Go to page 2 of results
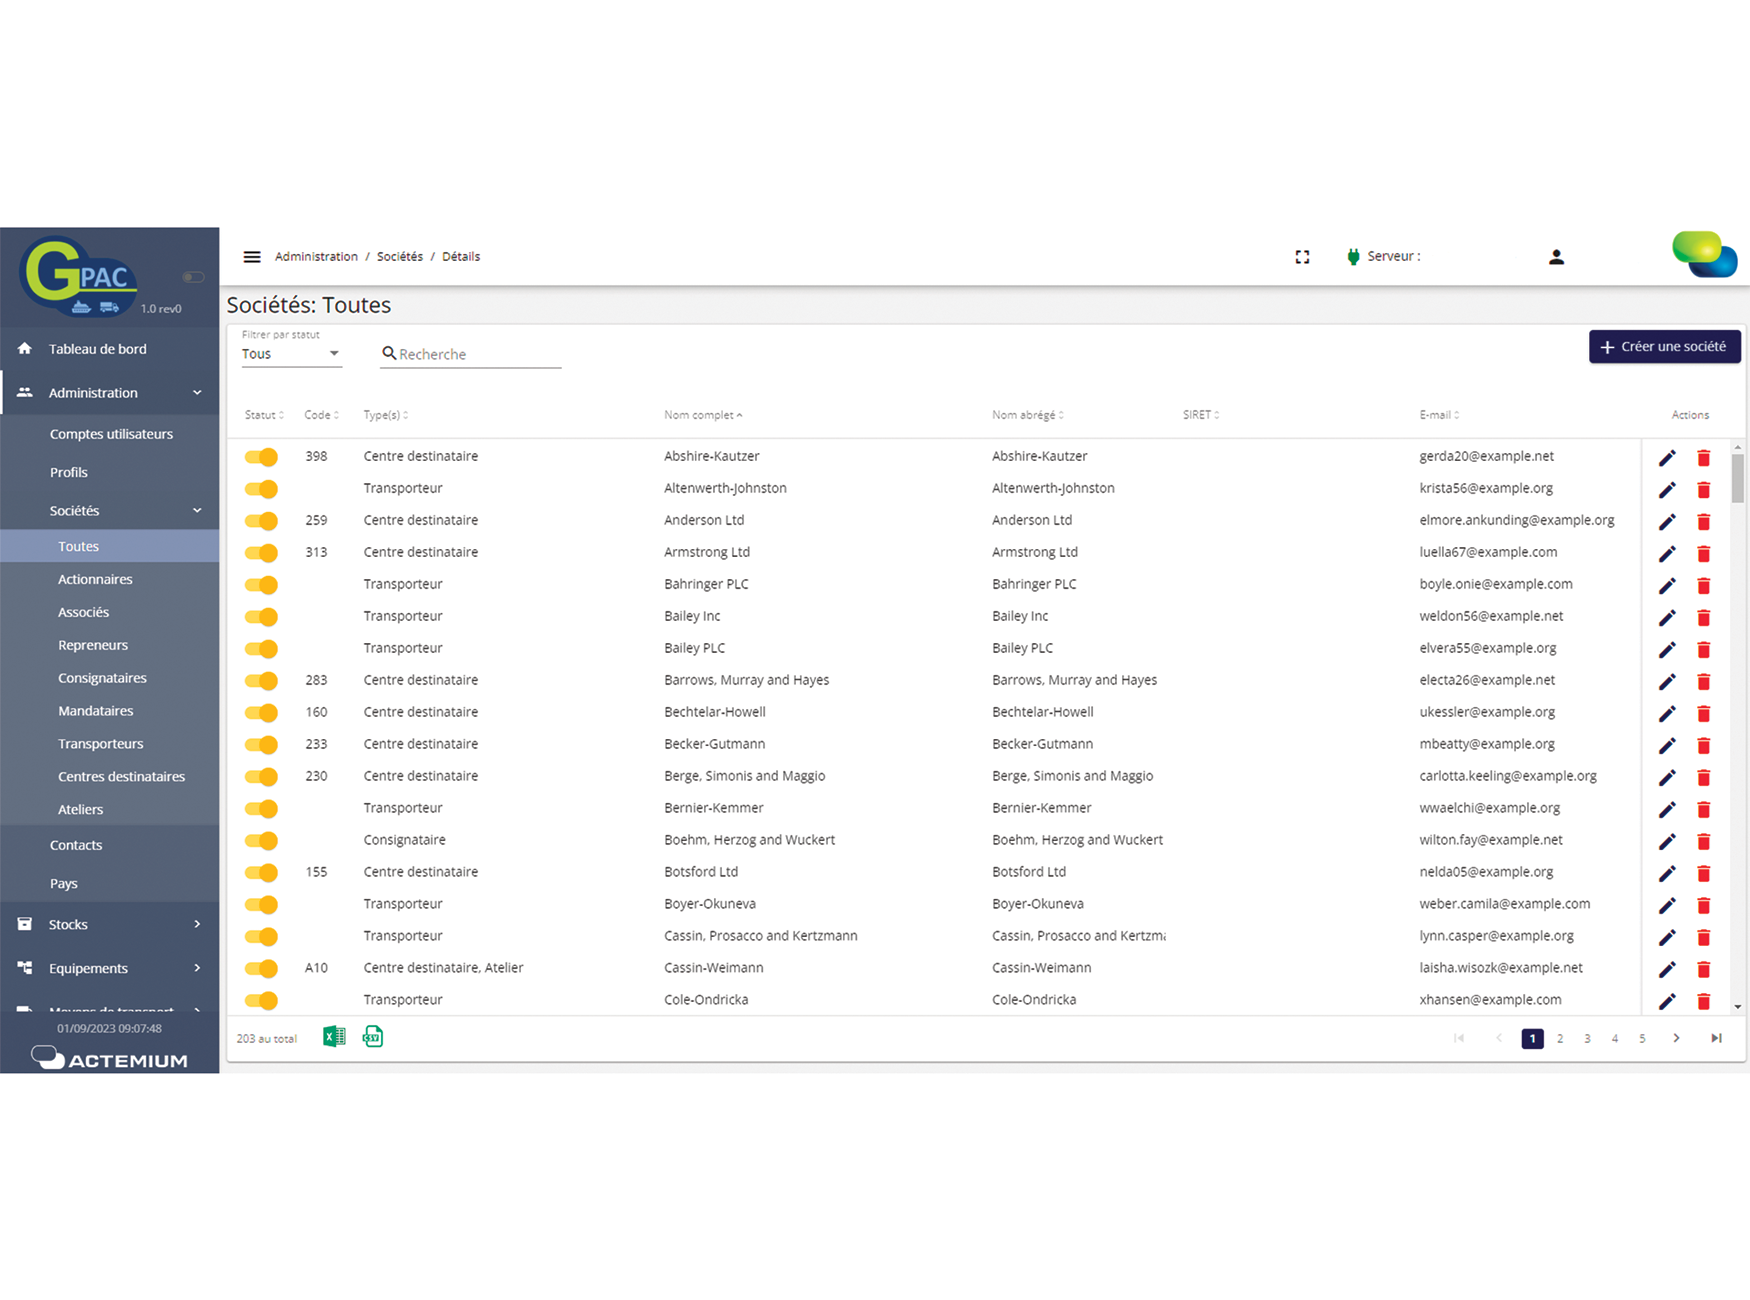Viewport: 1750px width, 1300px height. (x=1560, y=1039)
